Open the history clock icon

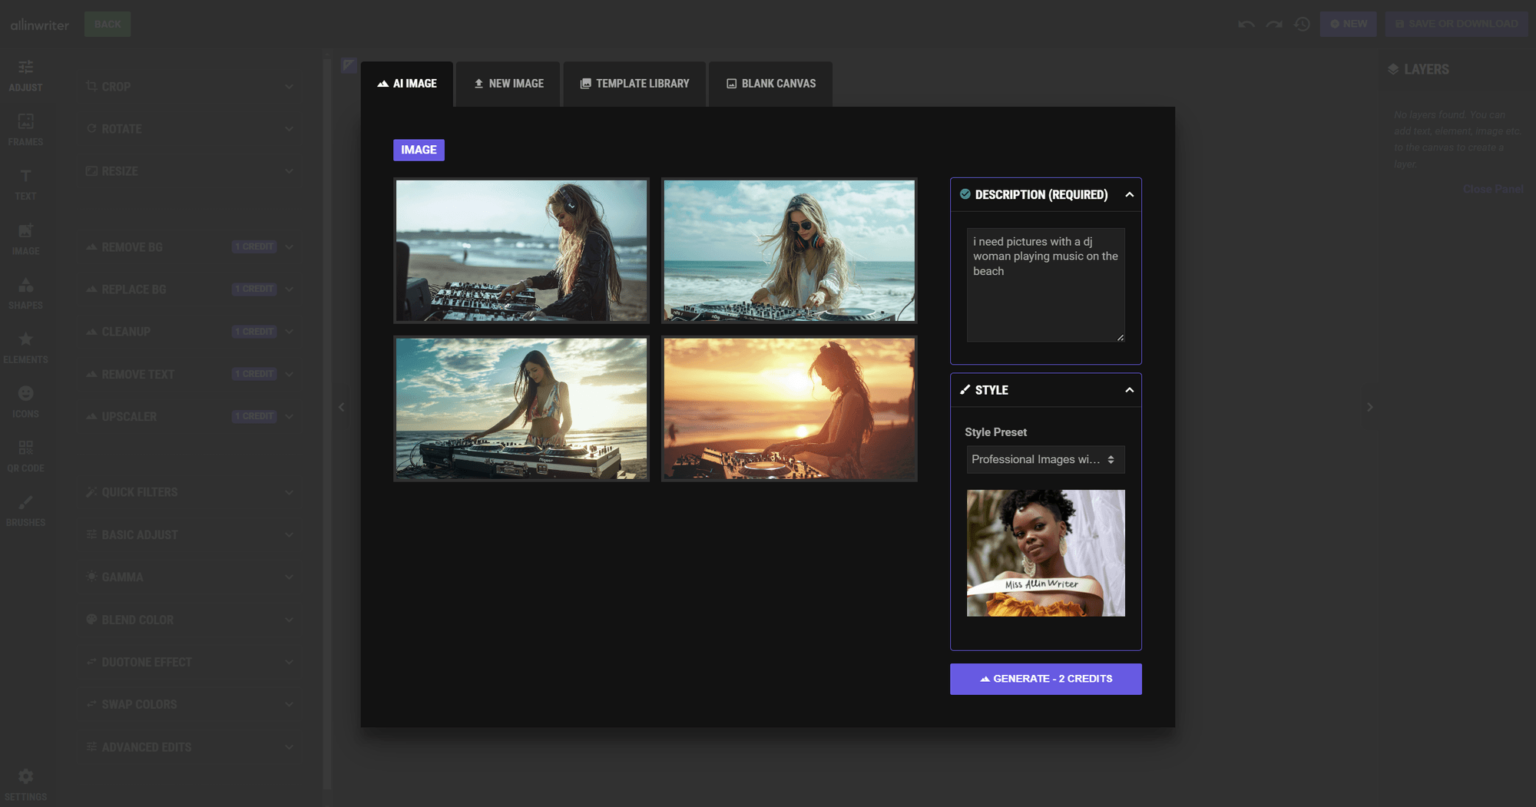coord(1302,24)
